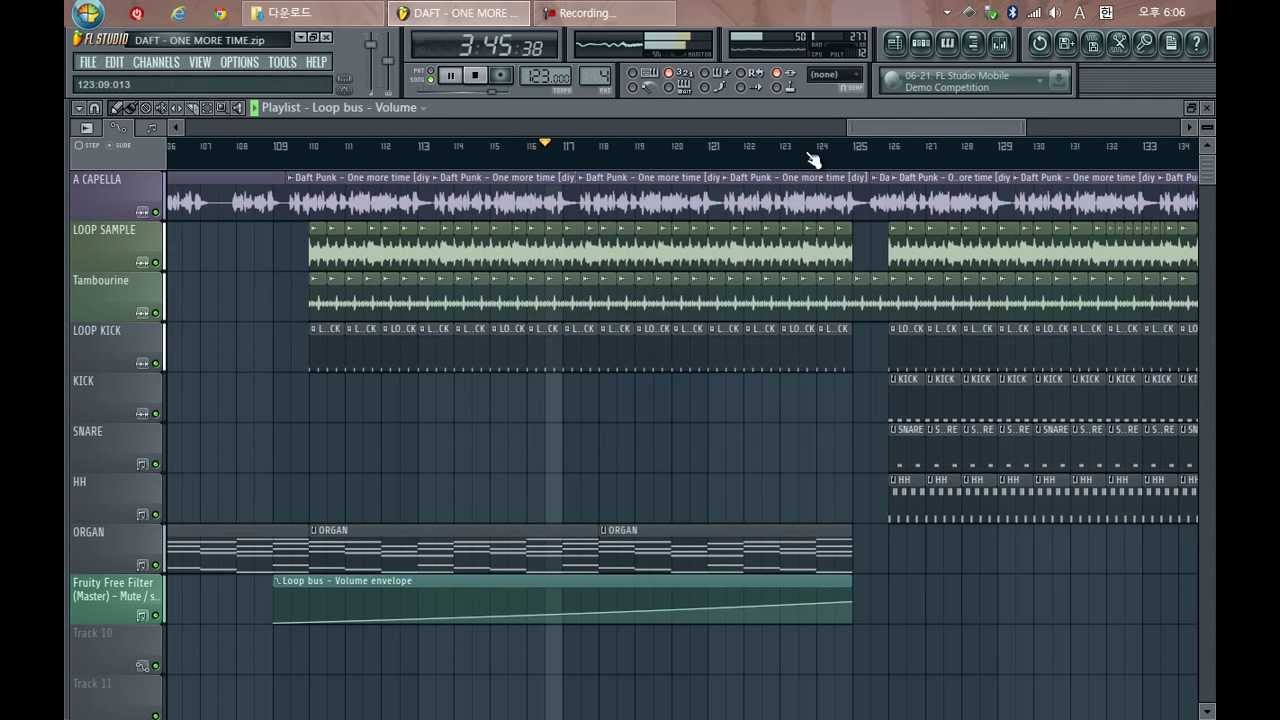Mute the SNARE track green light
The image size is (1280, 720).
point(156,464)
